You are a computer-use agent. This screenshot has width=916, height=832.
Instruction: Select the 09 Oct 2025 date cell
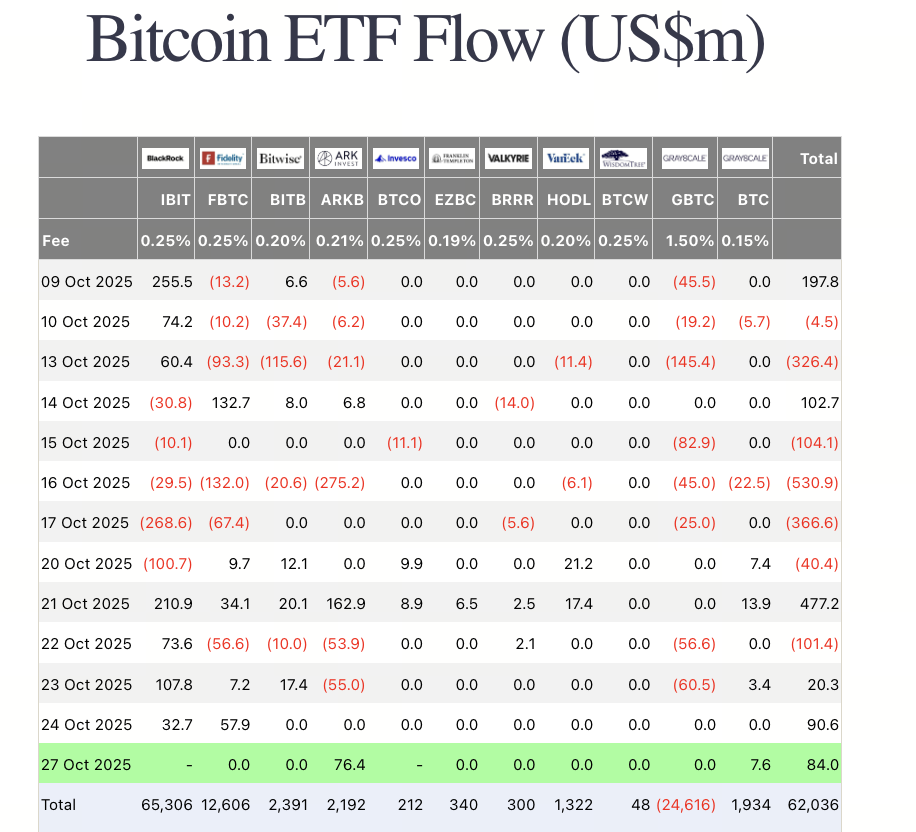coord(85,282)
